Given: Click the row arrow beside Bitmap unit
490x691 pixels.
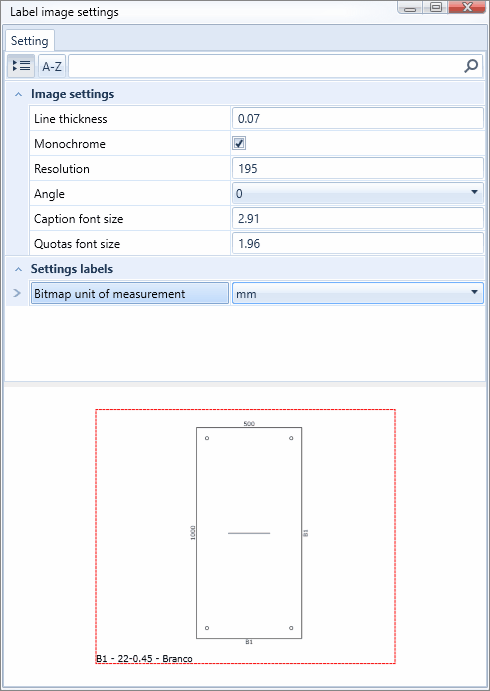Looking at the screenshot, I should point(17,293).
